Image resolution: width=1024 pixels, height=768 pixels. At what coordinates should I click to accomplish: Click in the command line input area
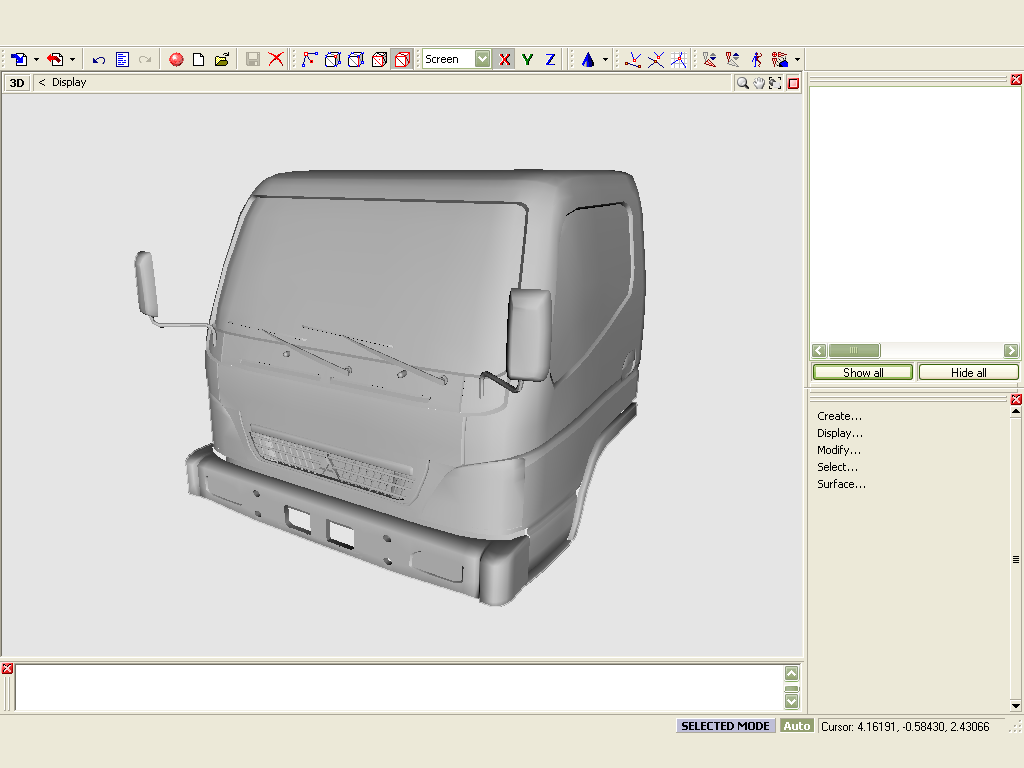(399, 687)
